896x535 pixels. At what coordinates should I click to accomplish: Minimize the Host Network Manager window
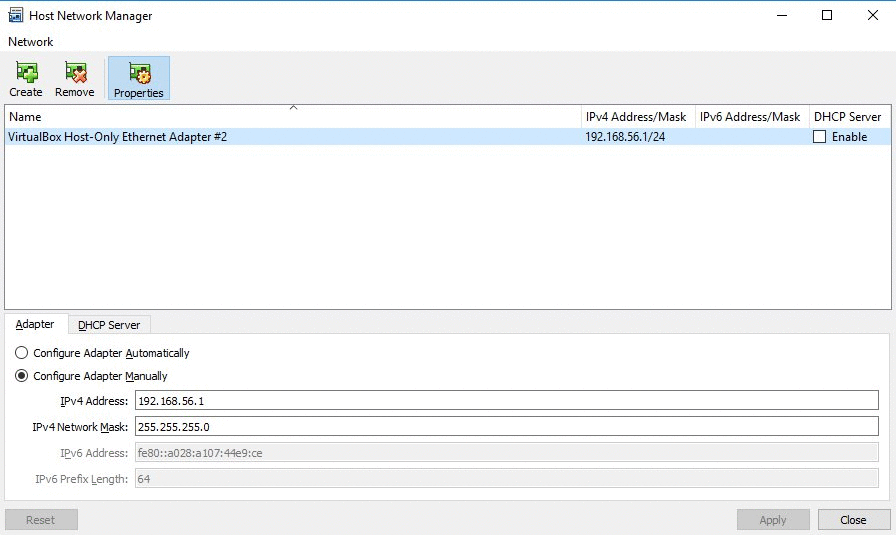(x=782, y=15)
